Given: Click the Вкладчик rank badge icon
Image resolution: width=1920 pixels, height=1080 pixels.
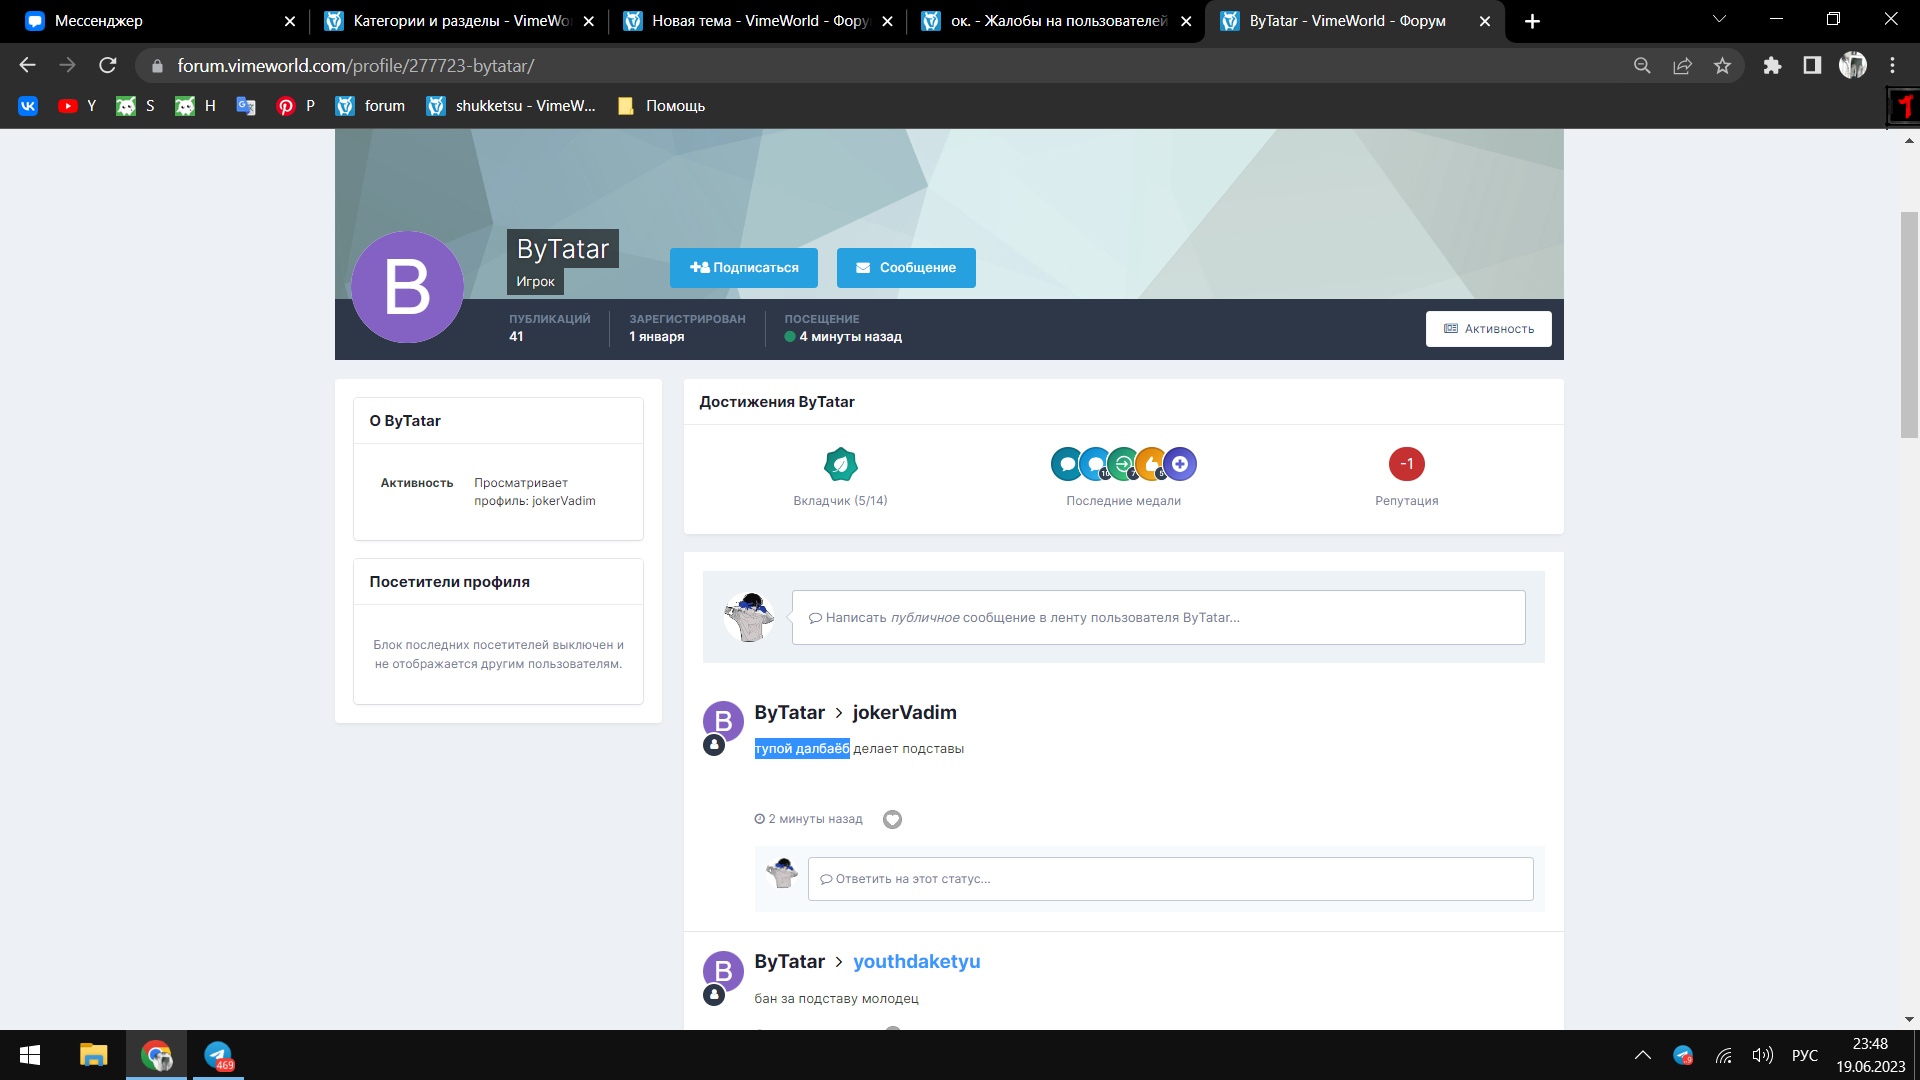Looking at the screenshot, I should coord(840,464).
